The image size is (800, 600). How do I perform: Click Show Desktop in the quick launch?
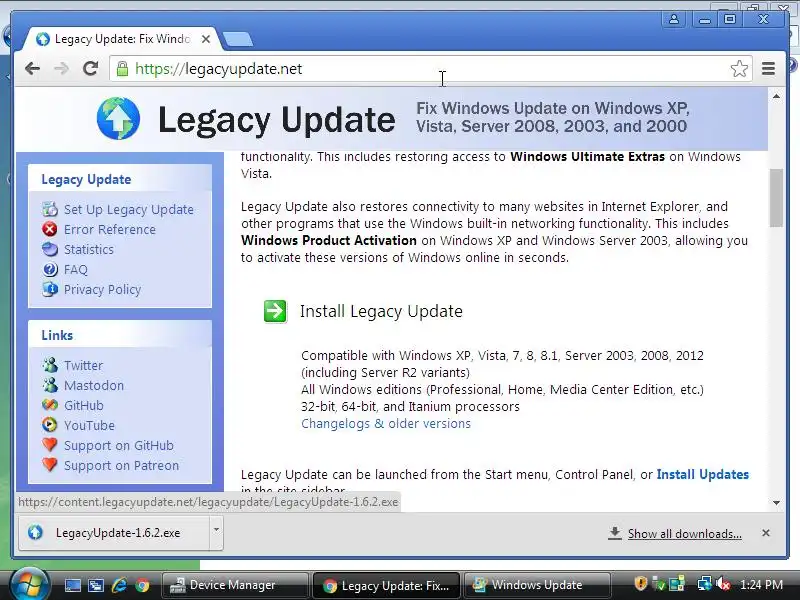coord(72,585)
